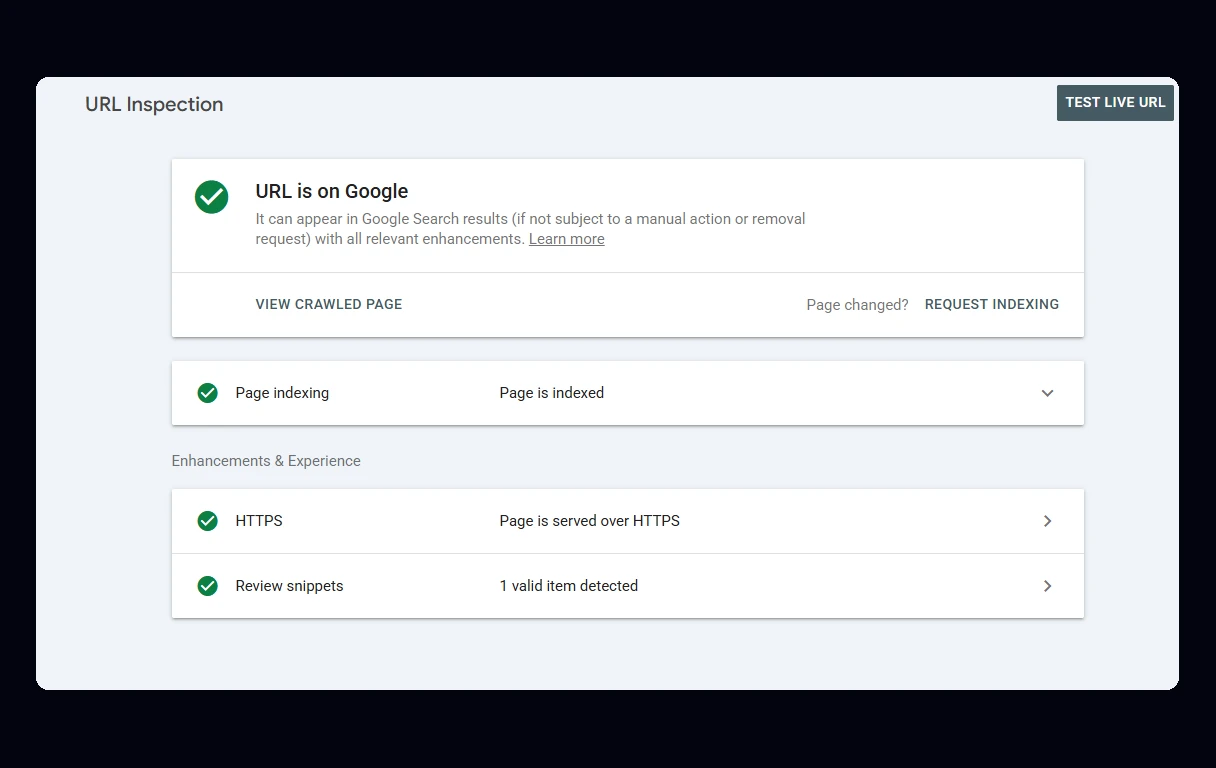Select 'Page is served over HTTPS' text
1216x768 pixels.
(590, 521)
